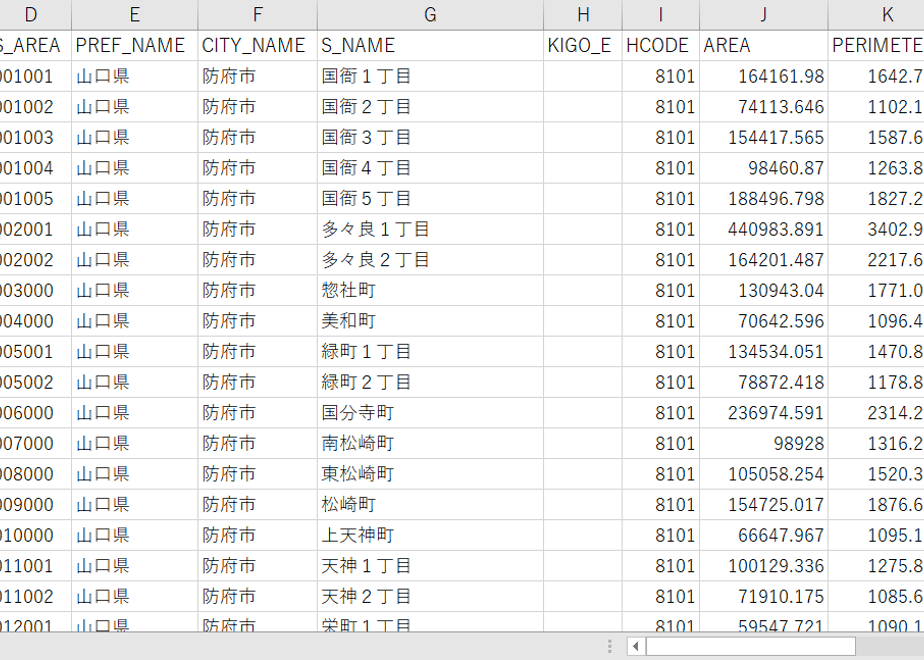Click AREA value 130943.04

764,291
